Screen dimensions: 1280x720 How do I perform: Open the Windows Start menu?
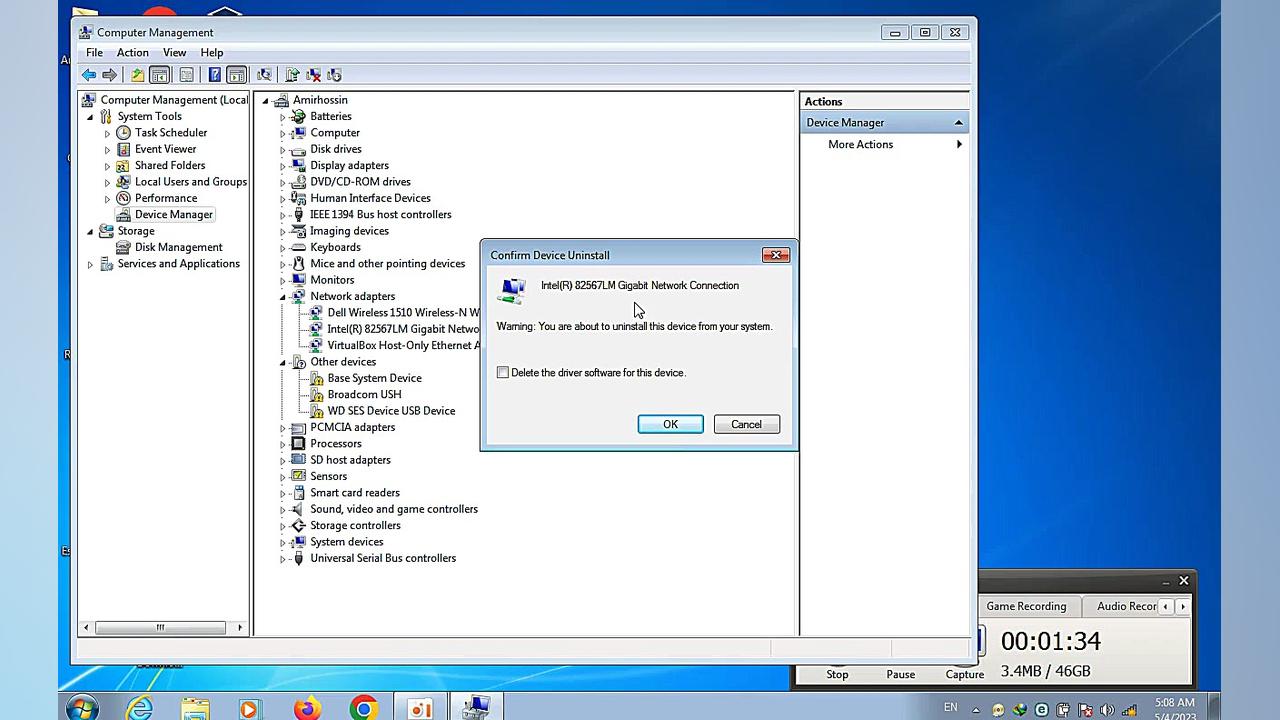(x=82, y=708)
